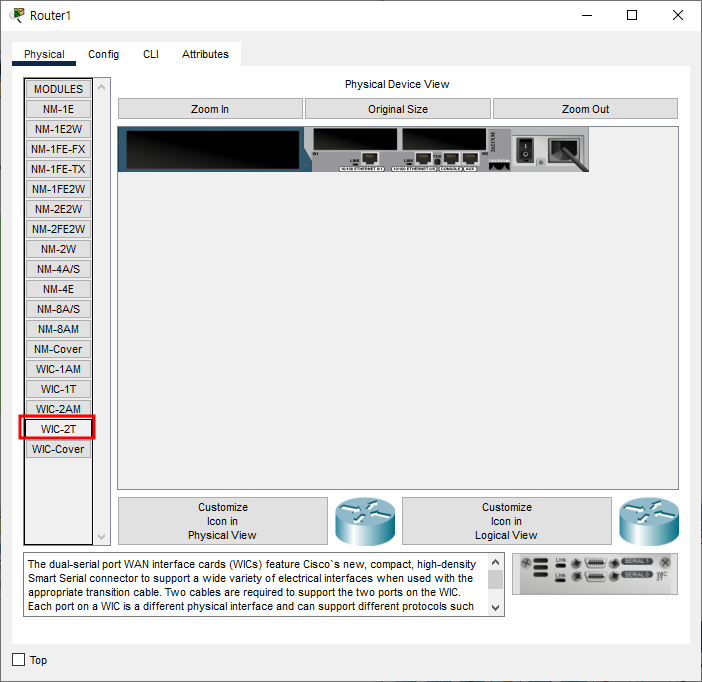Open the CLI tab
Screen dimensions: 702x682
(x=151, y=54)
